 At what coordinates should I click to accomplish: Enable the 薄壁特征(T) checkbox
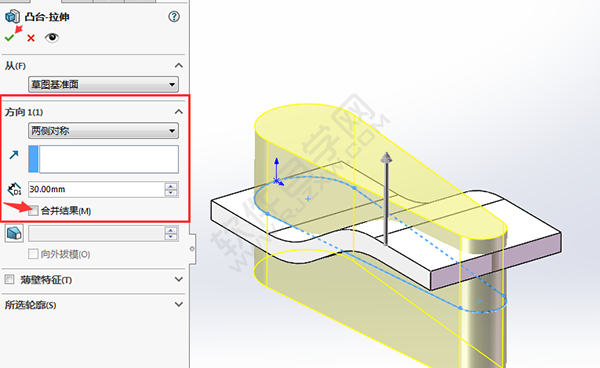[x=9, y=280]
